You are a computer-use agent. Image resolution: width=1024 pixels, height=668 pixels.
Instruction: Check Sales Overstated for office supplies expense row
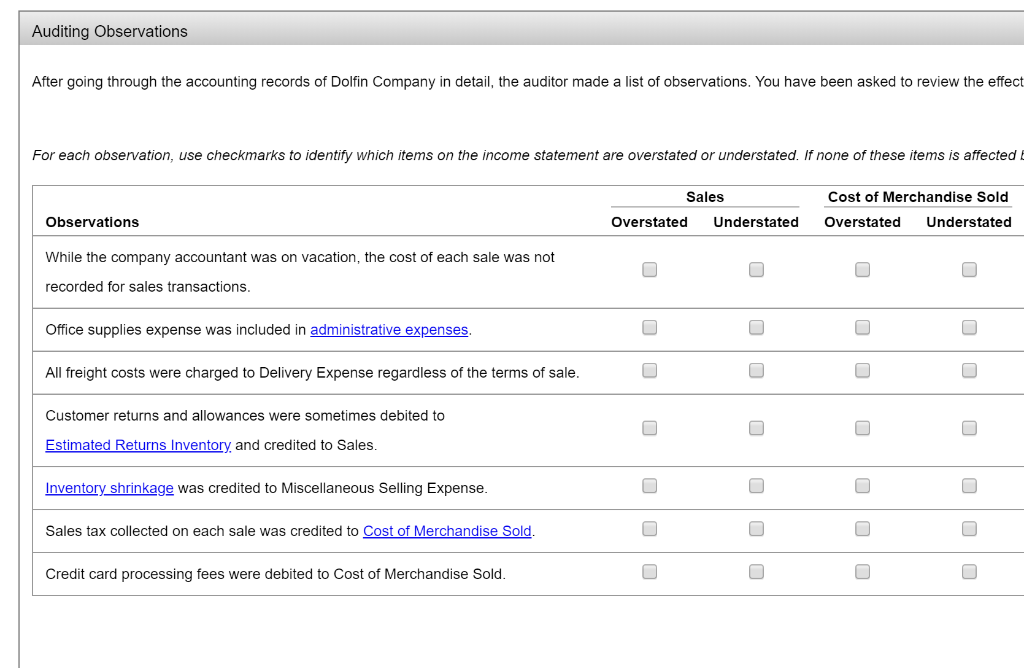[649, 328]
